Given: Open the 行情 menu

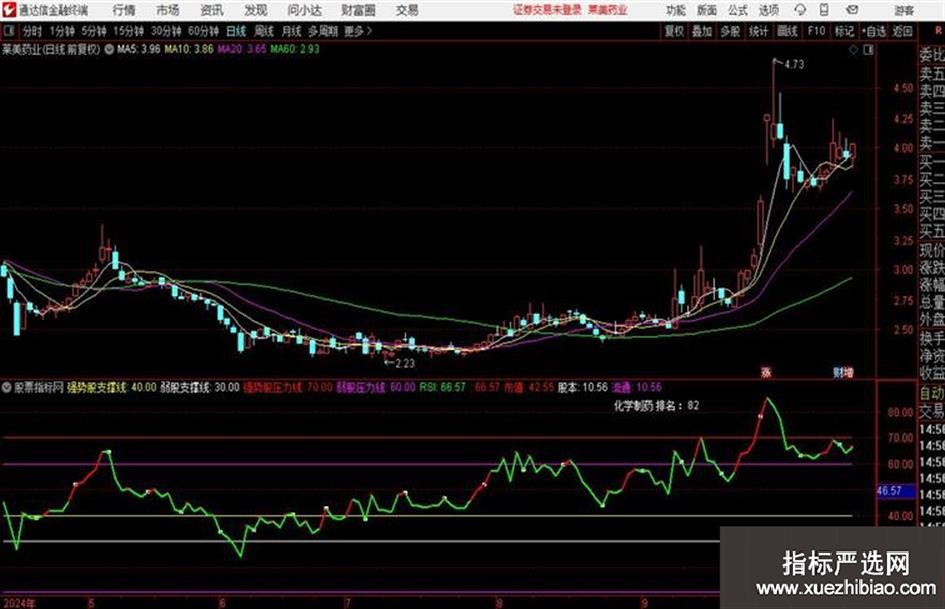Looking at the screenshot, I should click(124, 10).
